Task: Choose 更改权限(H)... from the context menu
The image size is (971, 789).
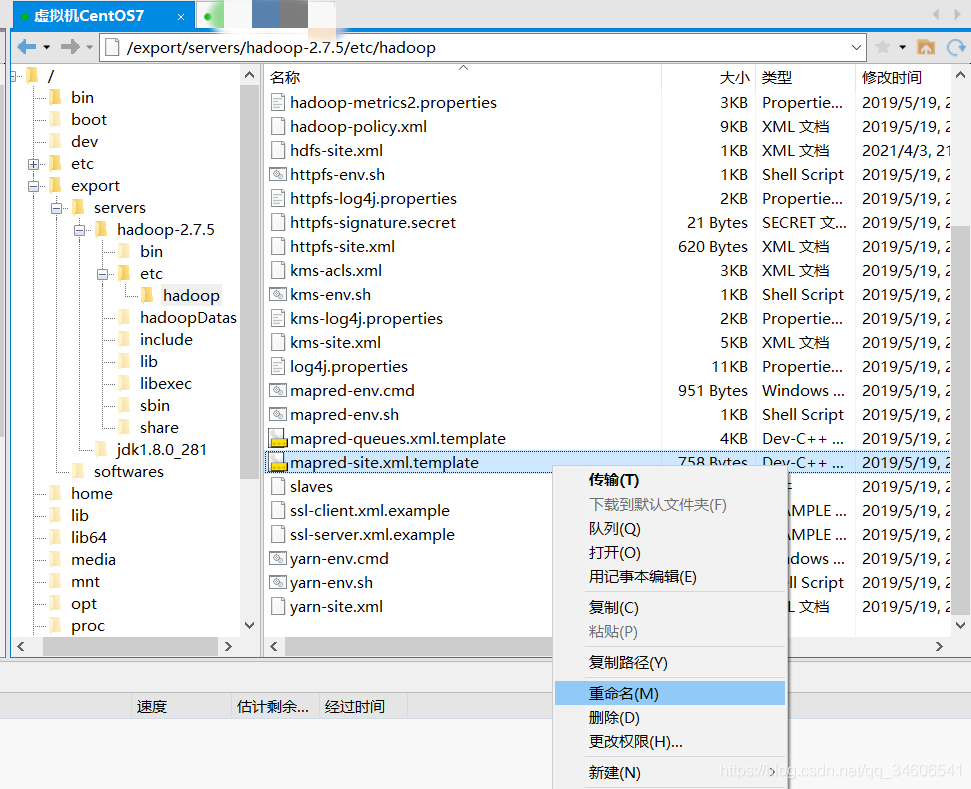Action: click(x=669, y=742)
